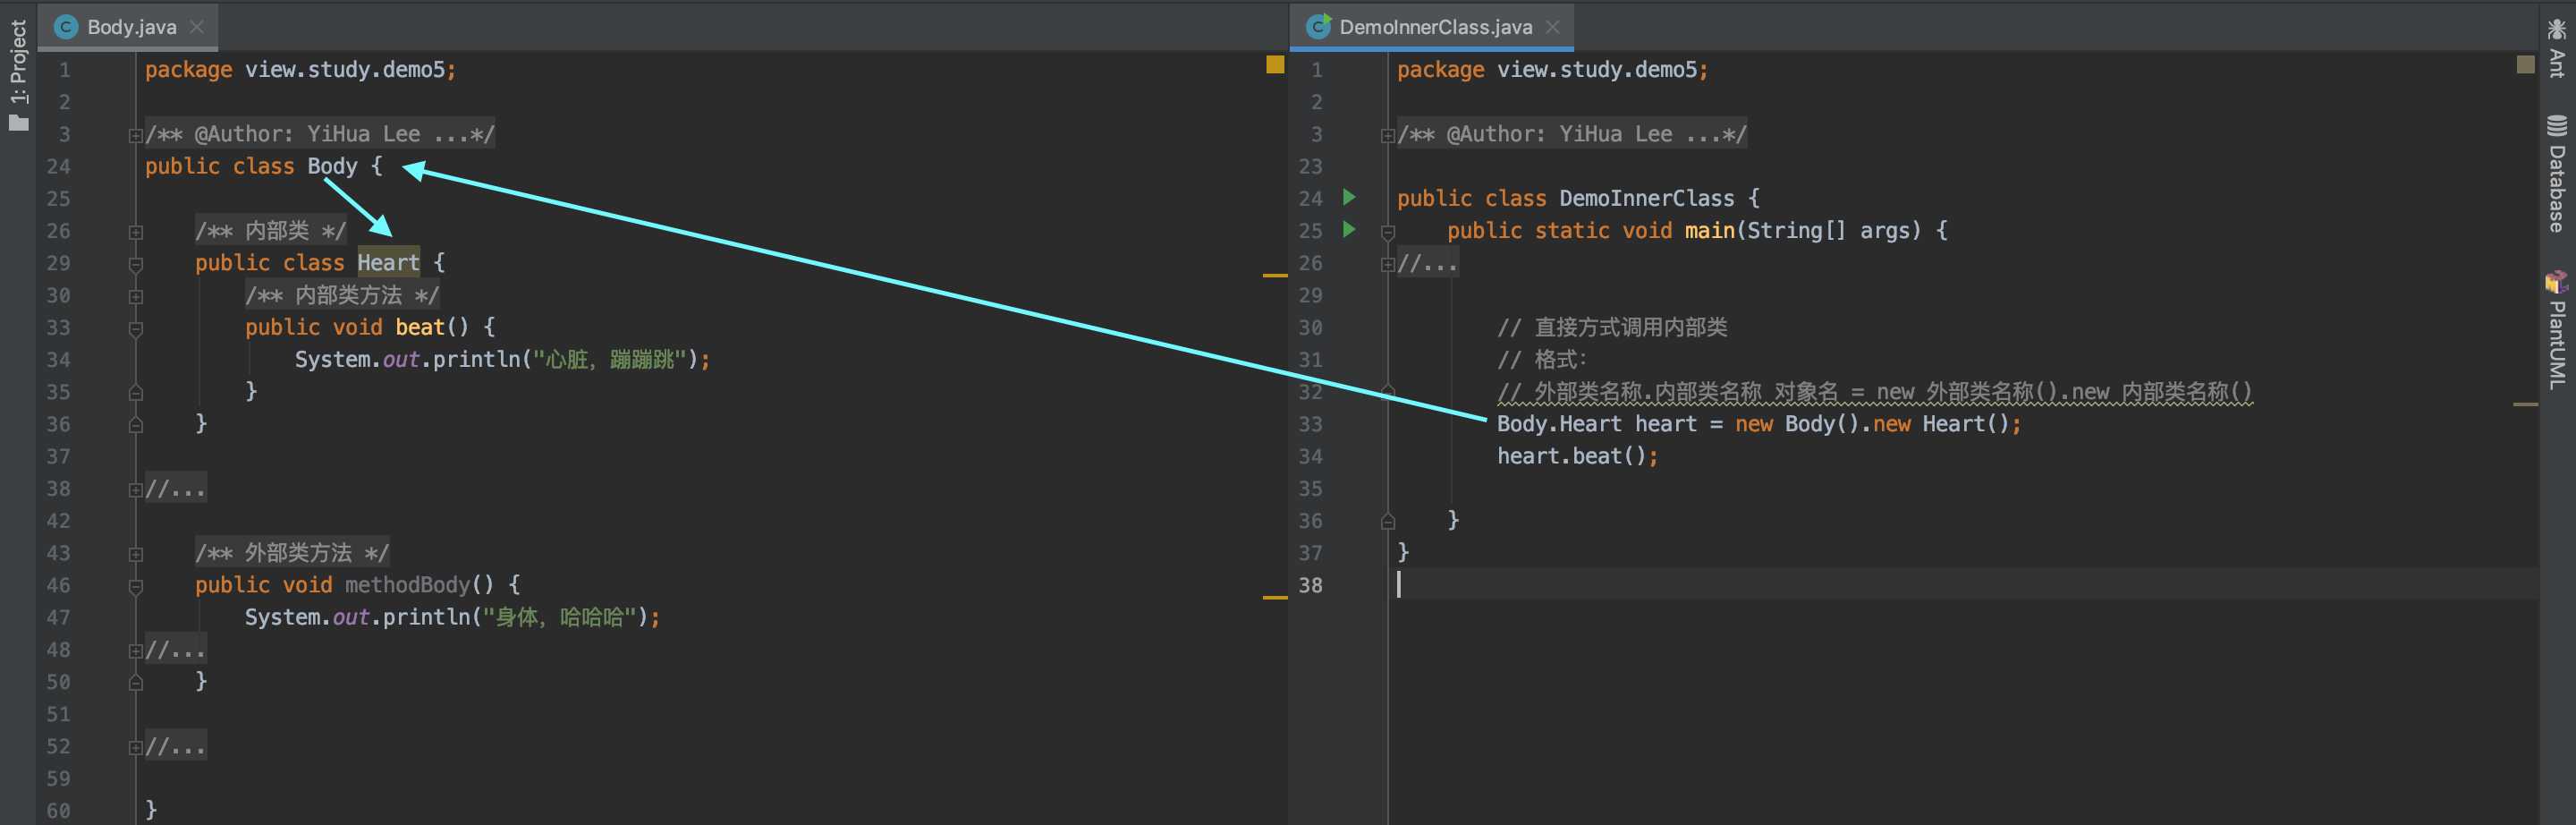Click the warning stripe mark in DemoInnerClass.java
Viewport: 2576px width, 825px height.
tap(2525, 404)
